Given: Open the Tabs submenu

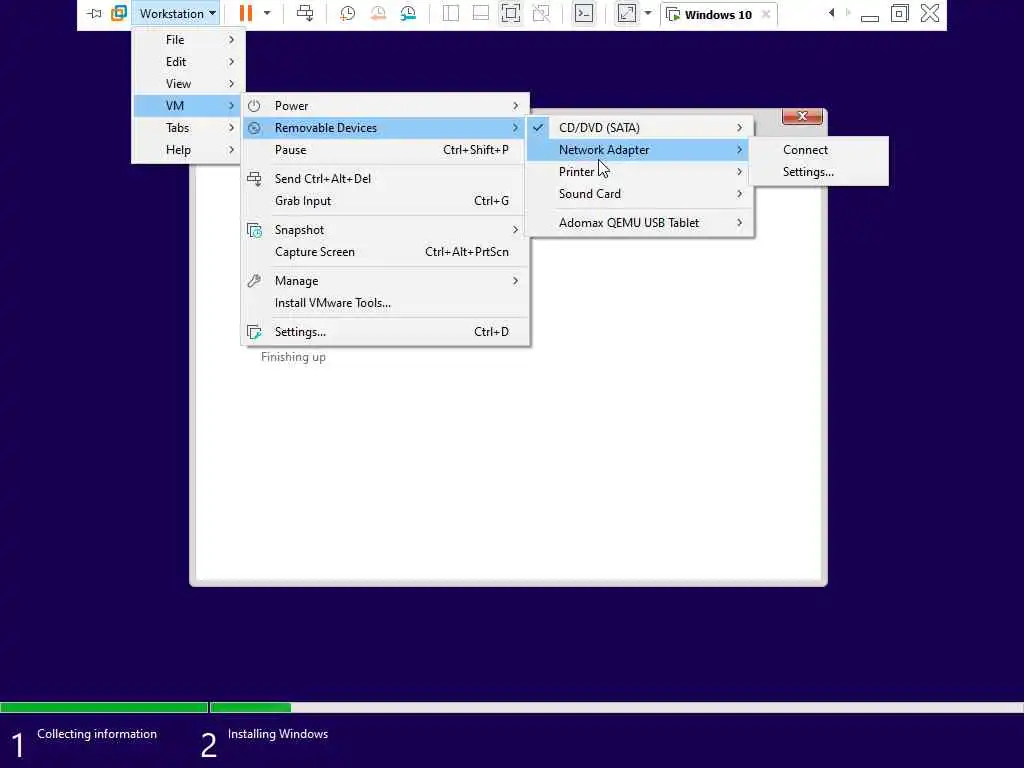Looking at the screenshot, I should (x=189, y=128).
